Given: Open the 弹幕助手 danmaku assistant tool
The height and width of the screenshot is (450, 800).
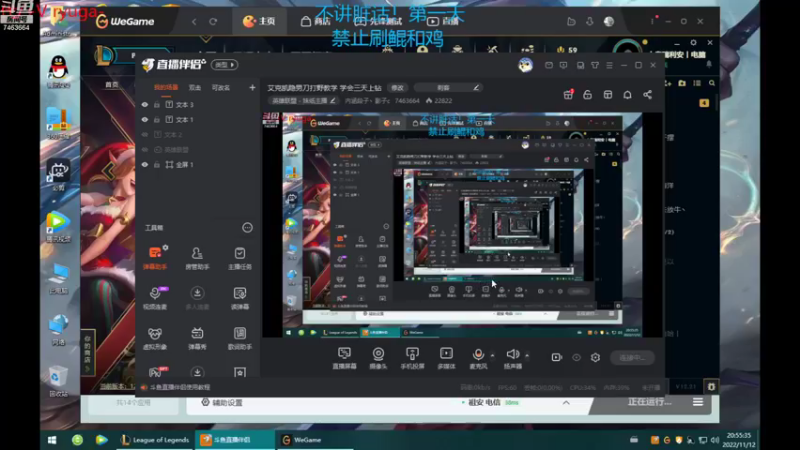Looking at the screenshot, I should [155, 257].
